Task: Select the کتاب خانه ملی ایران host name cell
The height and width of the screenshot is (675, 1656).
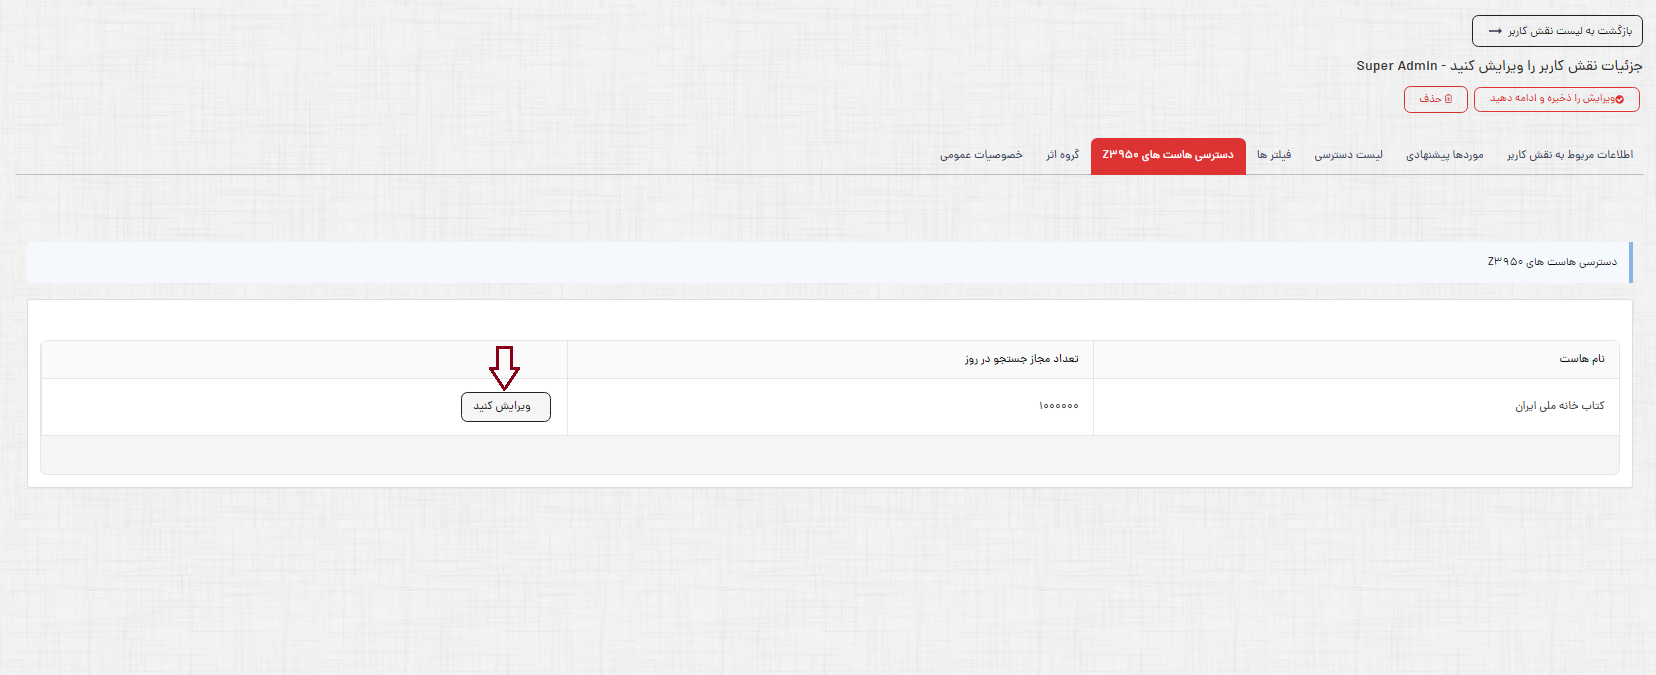Action: coord(1559,406)
